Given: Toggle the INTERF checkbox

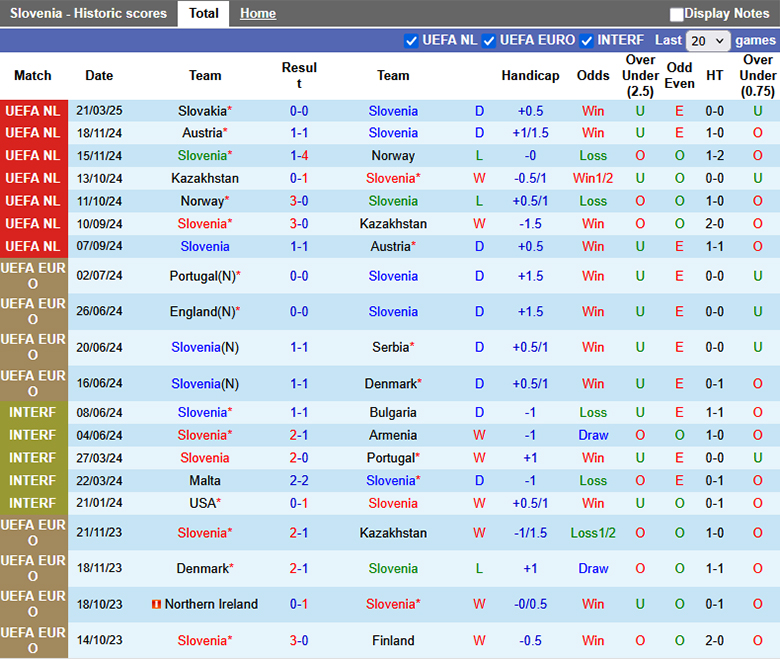Looking at the screenshot, I should 586,41.
